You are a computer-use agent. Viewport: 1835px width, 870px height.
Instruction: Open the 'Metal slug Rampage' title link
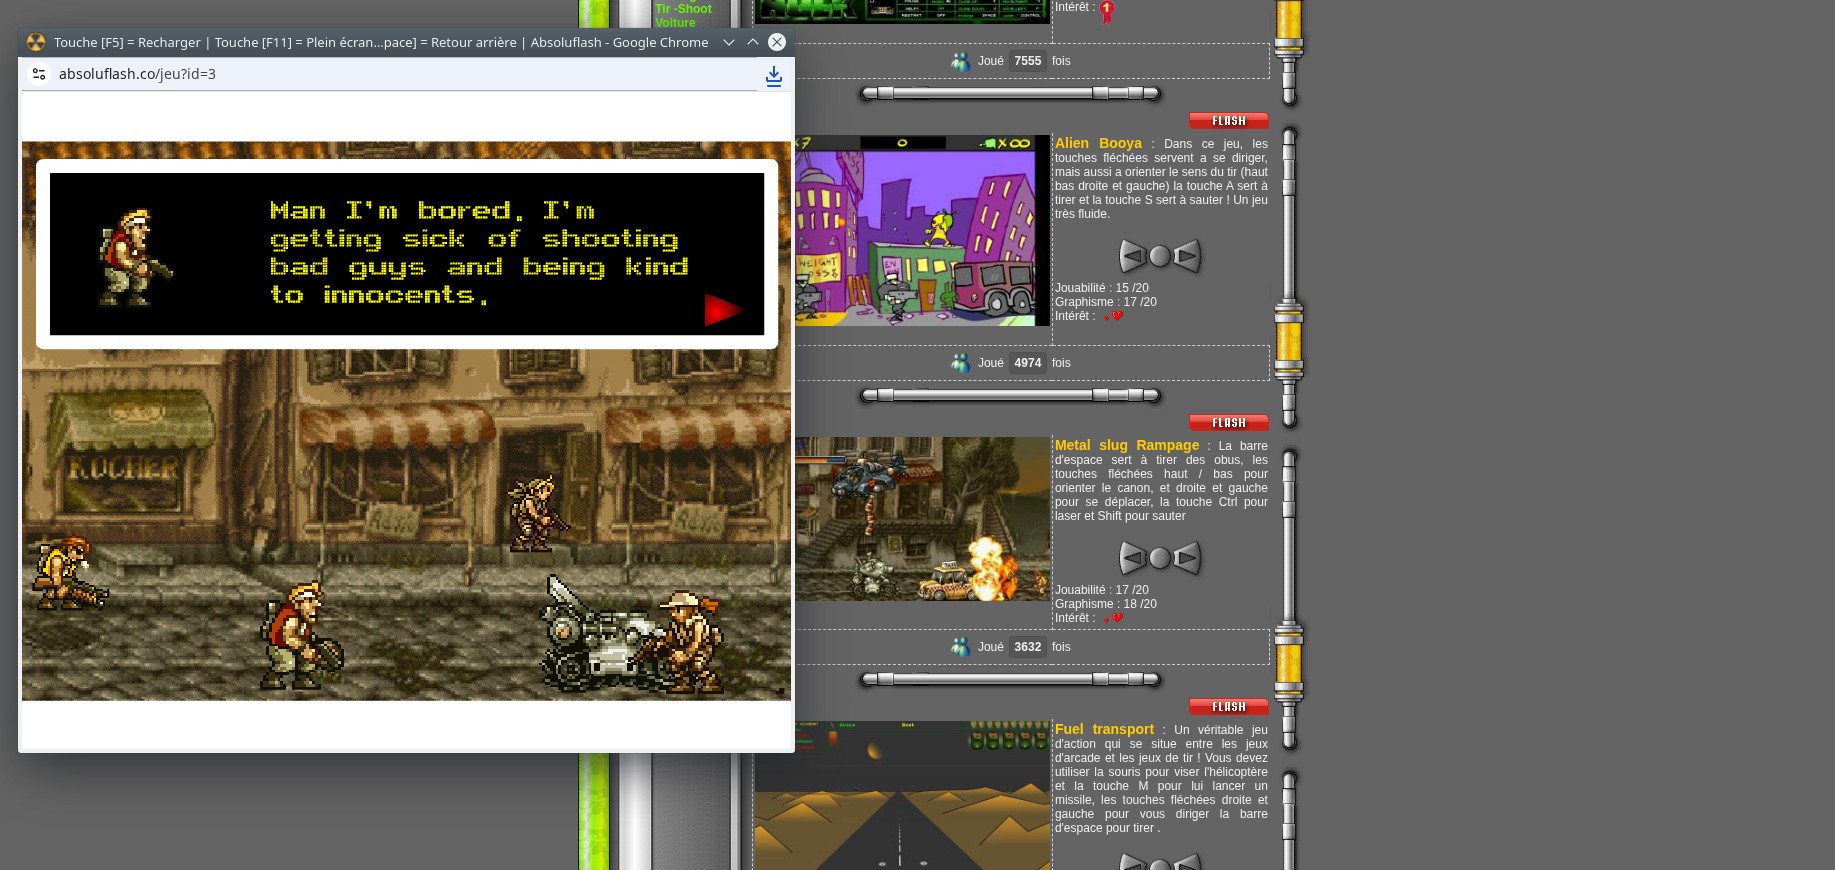pos(1126,445)
